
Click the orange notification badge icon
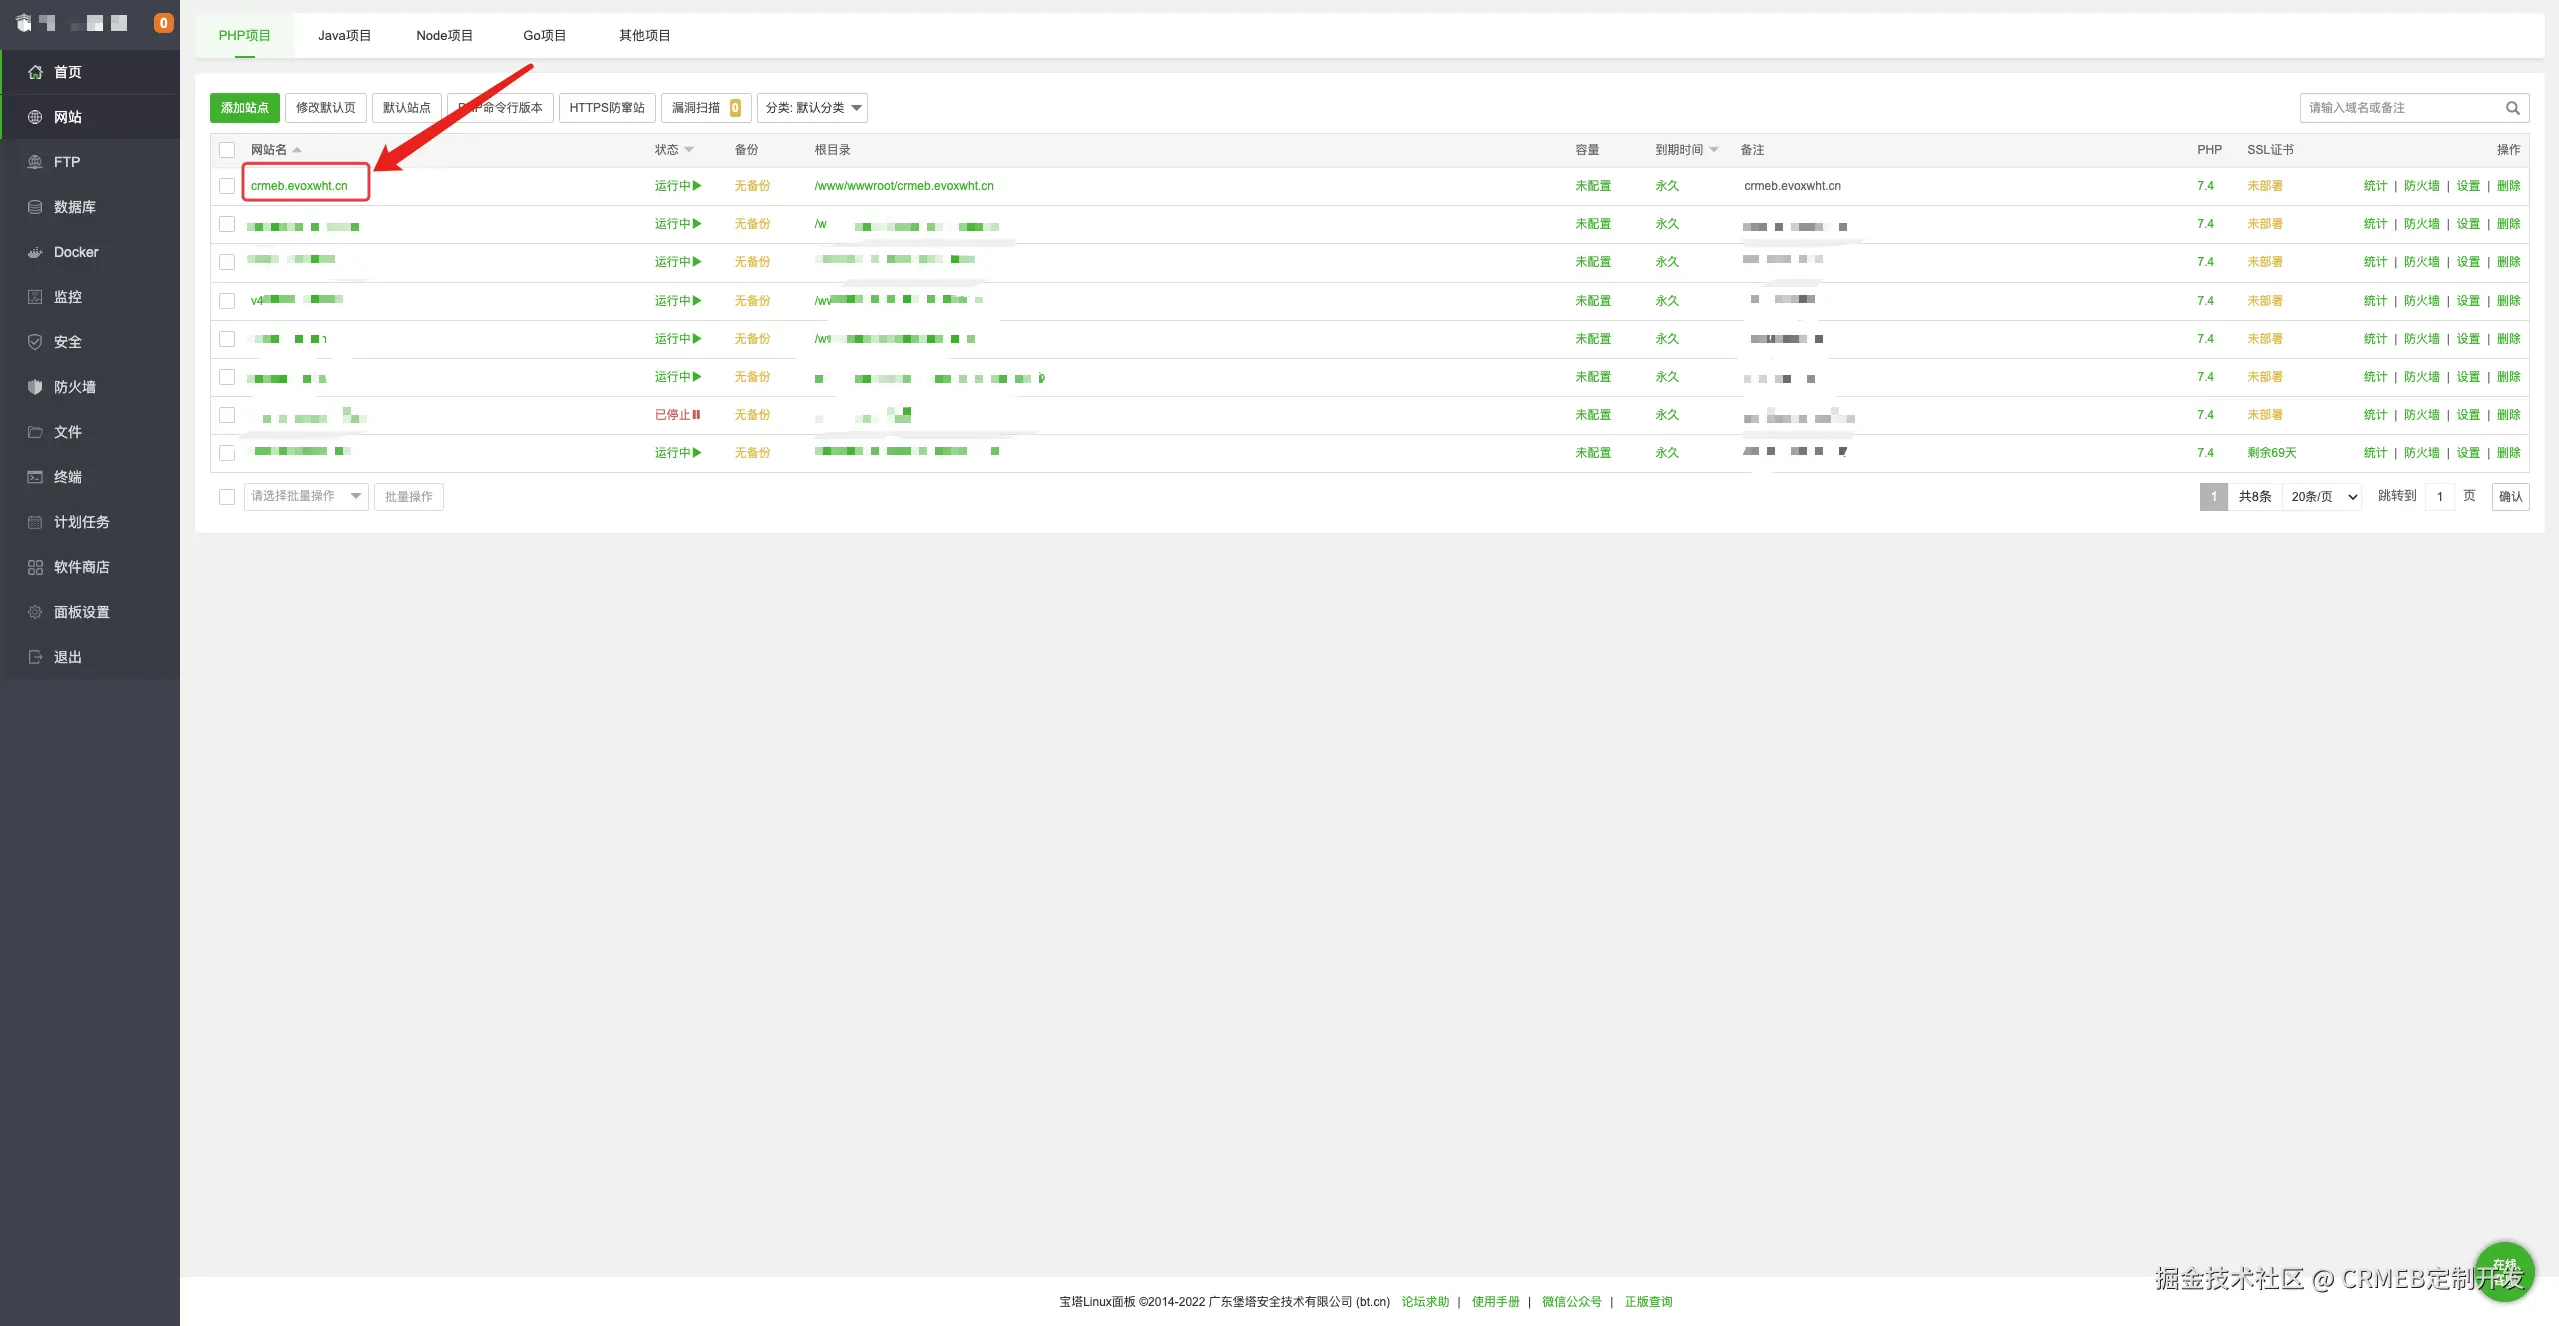coord(163,23)
